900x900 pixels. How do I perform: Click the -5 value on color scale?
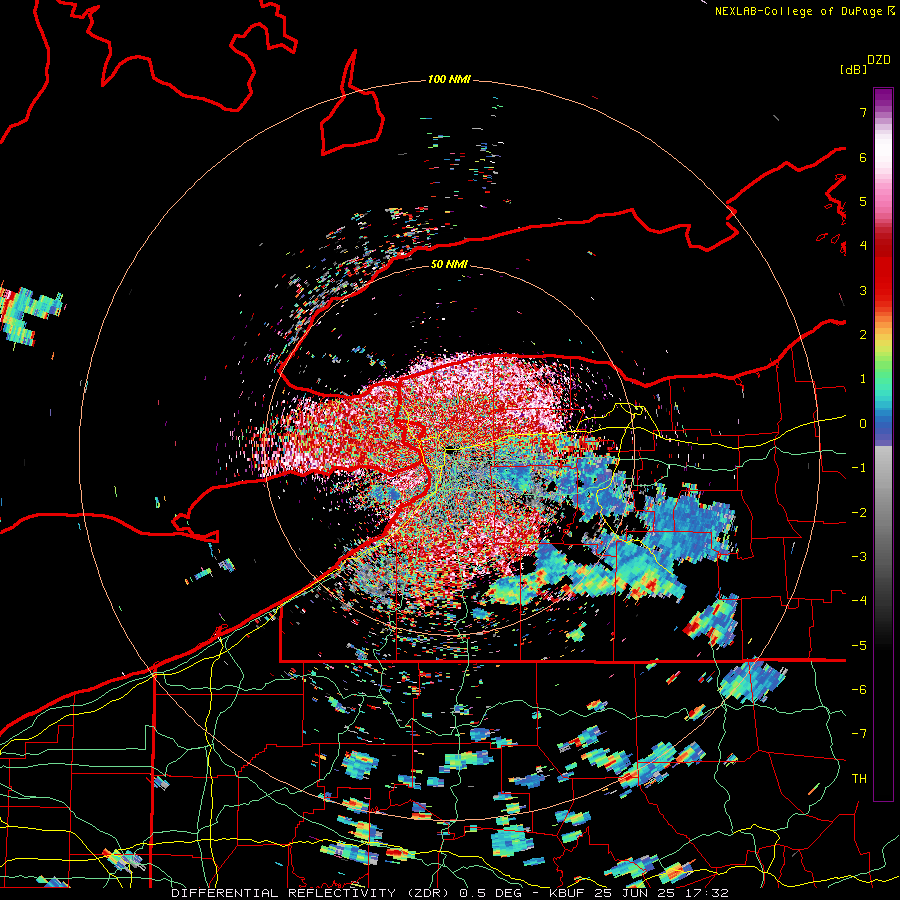(x=859, y=645)
